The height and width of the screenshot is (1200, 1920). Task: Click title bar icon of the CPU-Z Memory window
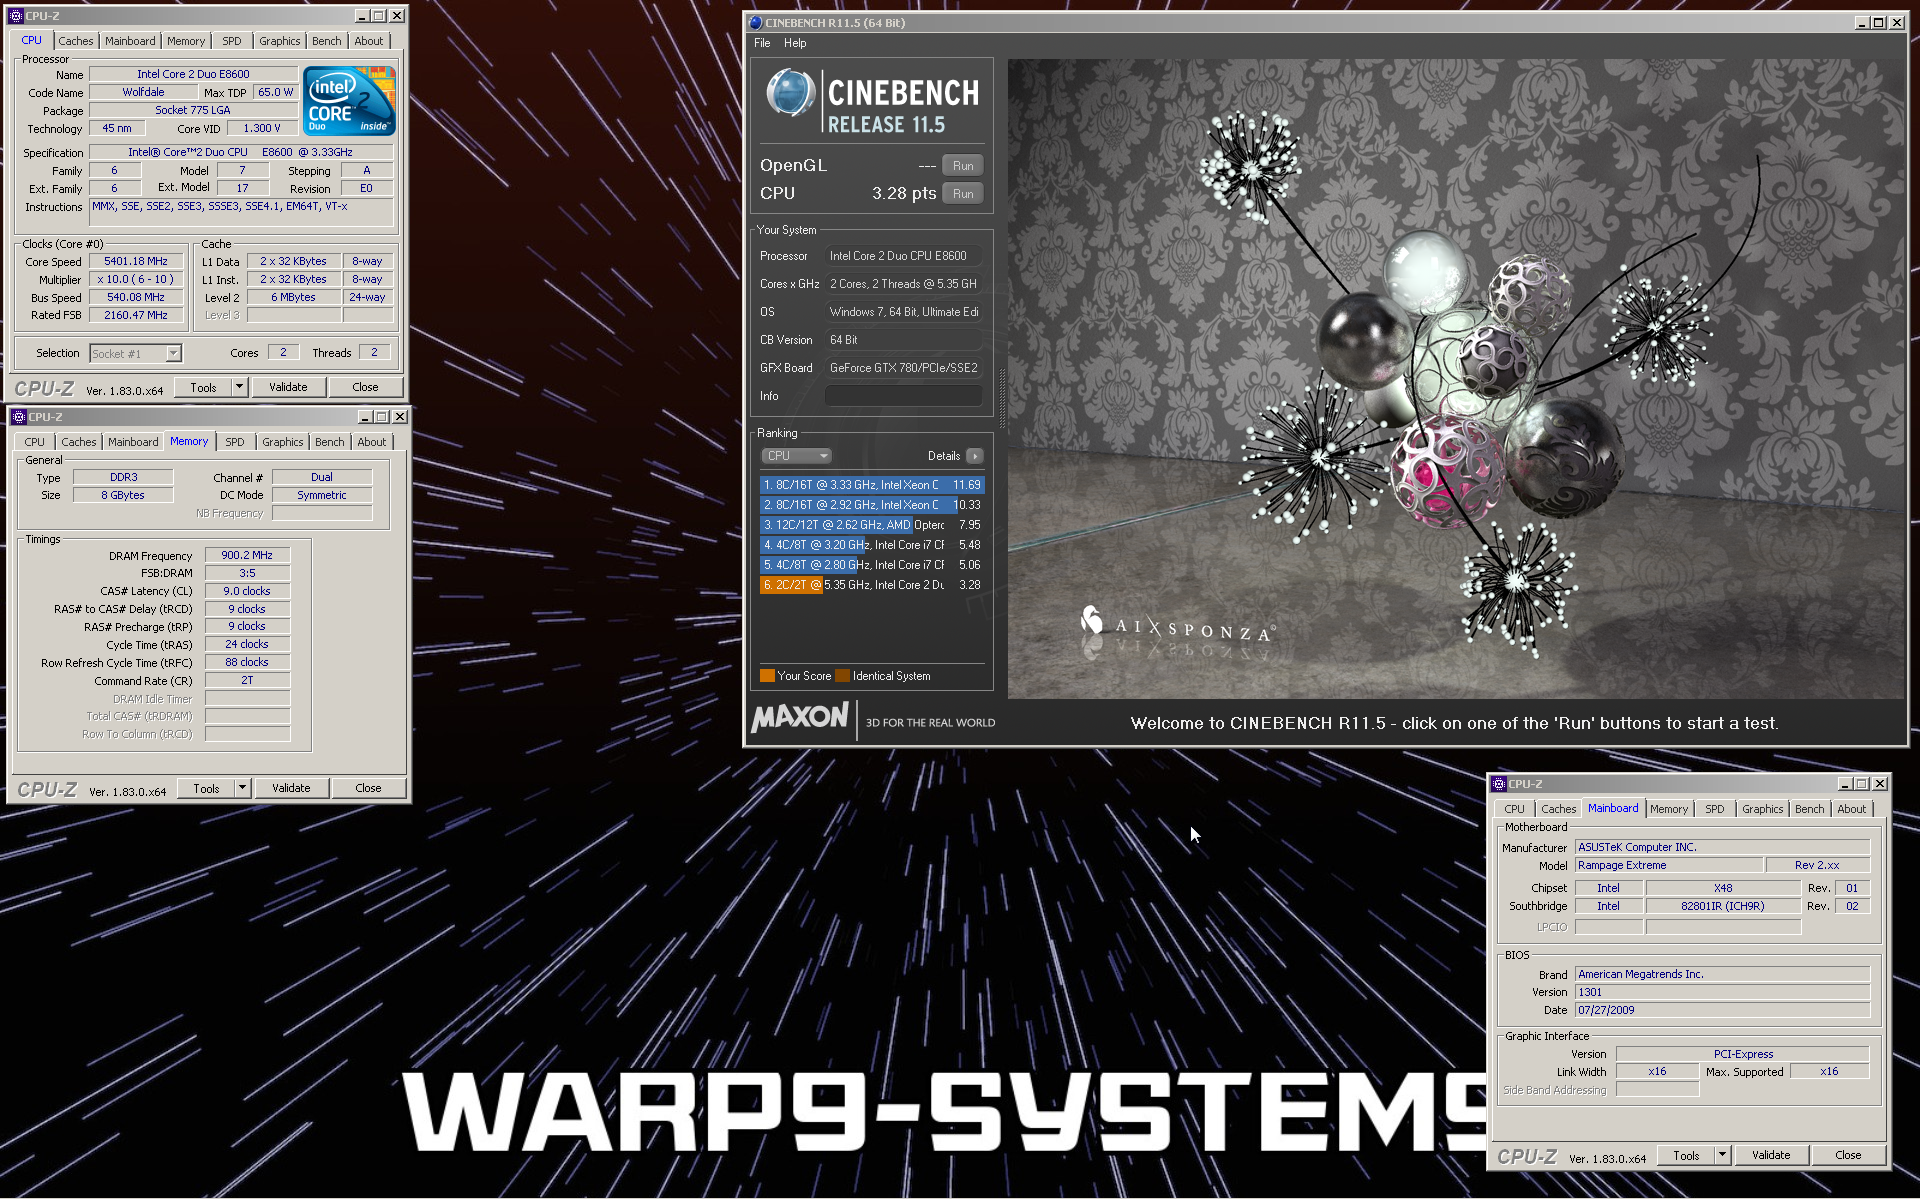coord(18,417)
